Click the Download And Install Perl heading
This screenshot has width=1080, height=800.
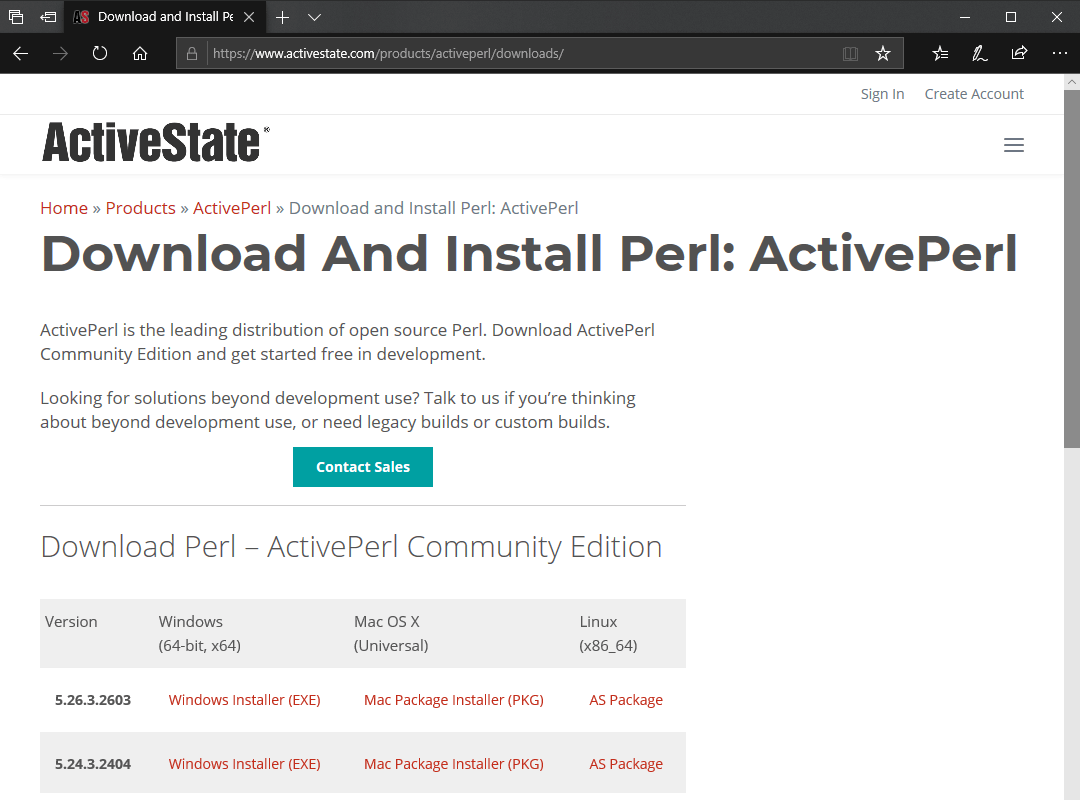pyautogui.click(x=529, y=254)
